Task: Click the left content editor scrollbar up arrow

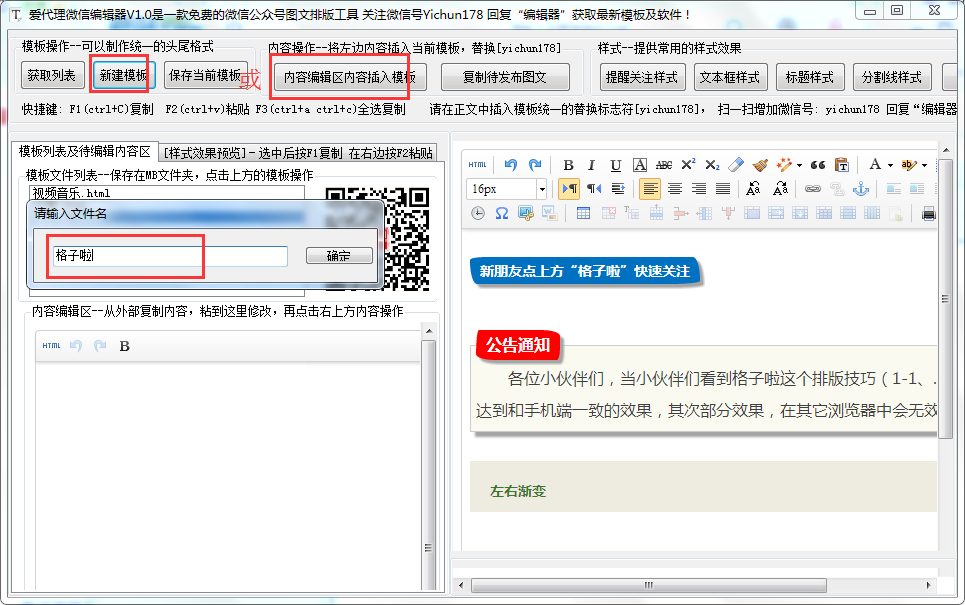Action: click(x=429, y=331)
